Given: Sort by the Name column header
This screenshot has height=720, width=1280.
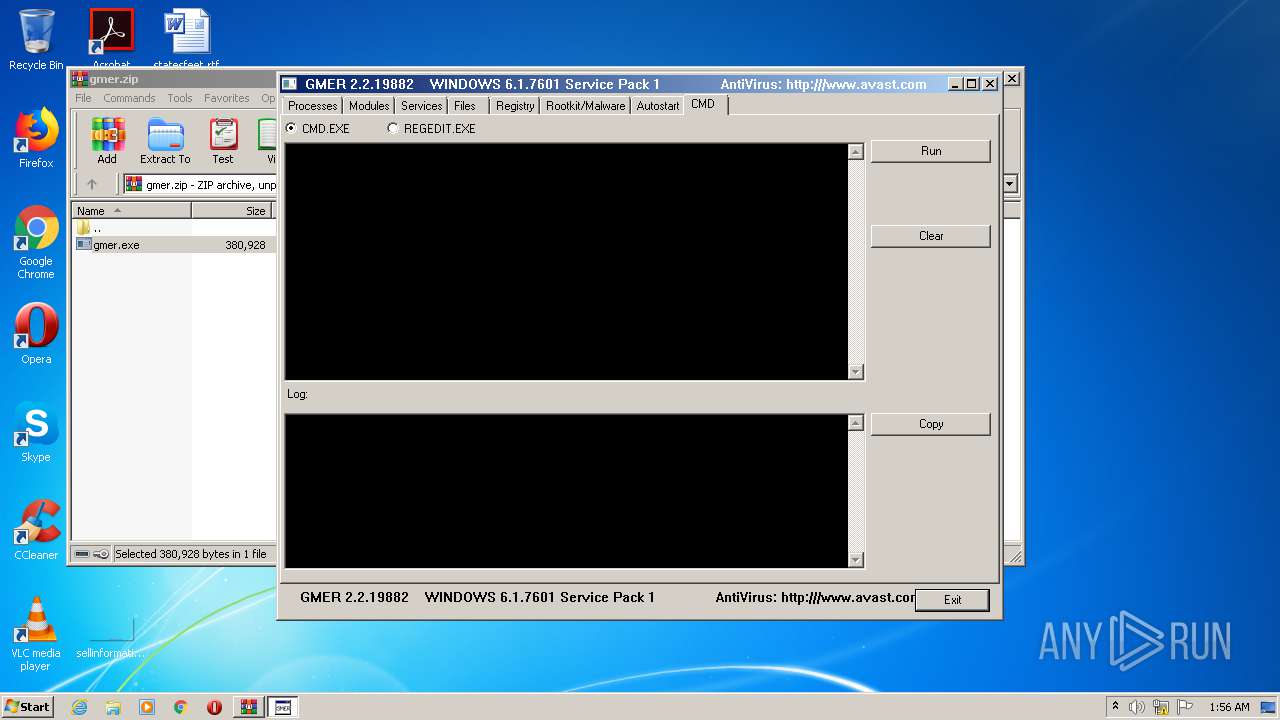Looking at the screenshot, I should pyautogui.click(x=131, y=211).
